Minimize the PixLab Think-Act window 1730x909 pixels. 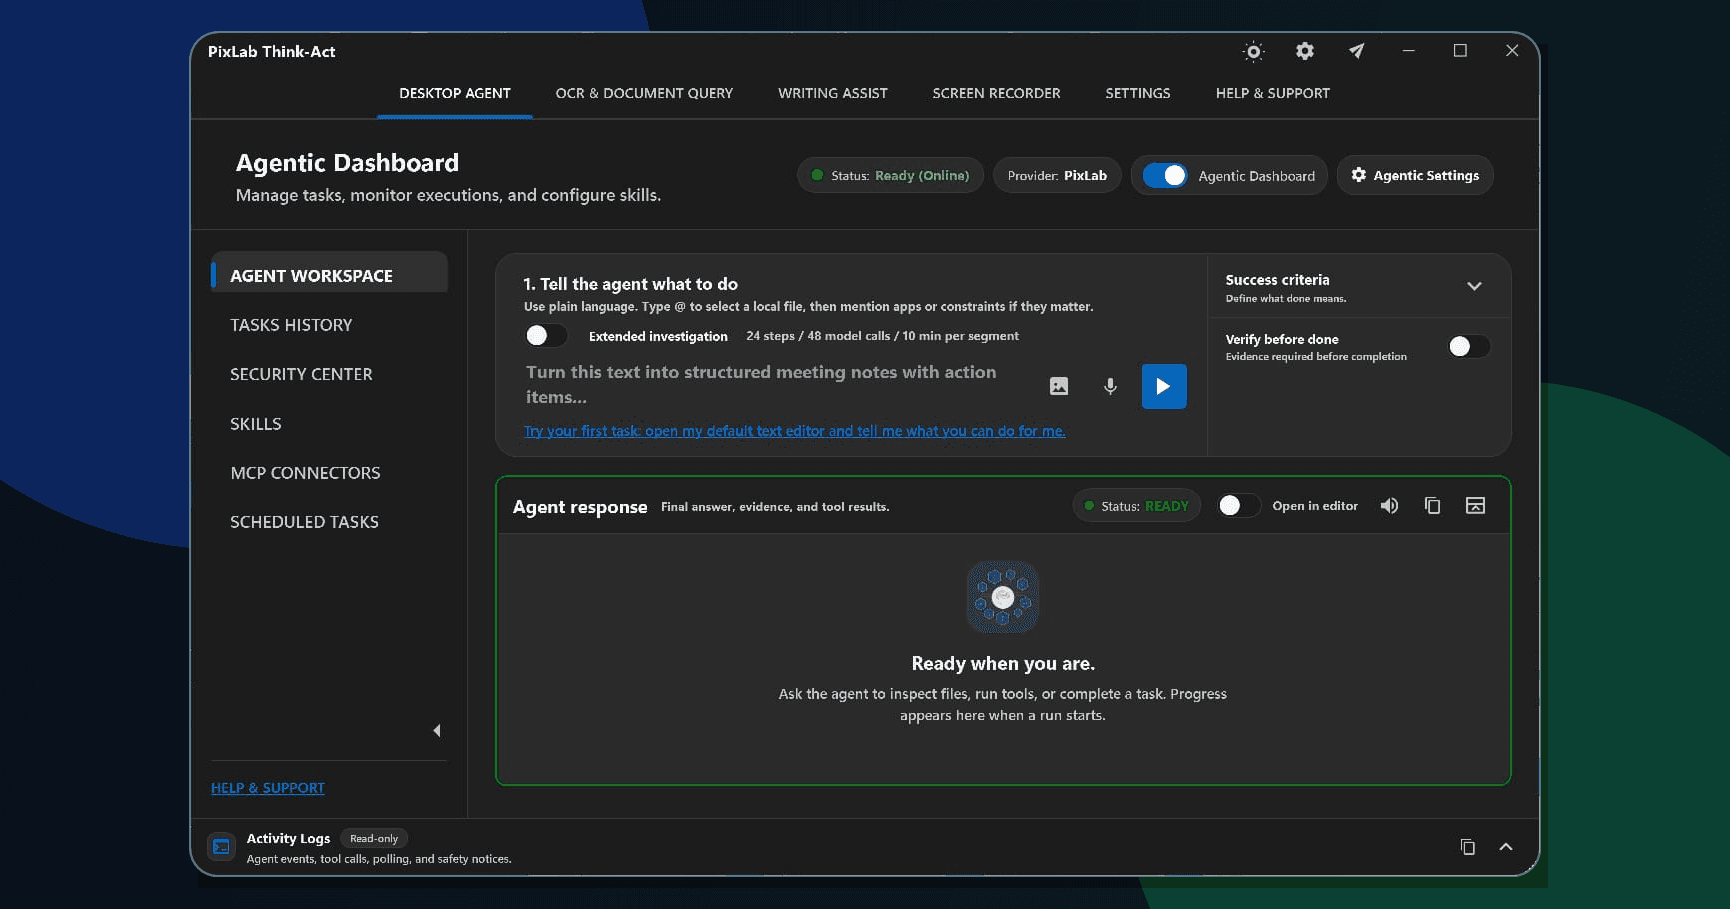coord(1408,51)
